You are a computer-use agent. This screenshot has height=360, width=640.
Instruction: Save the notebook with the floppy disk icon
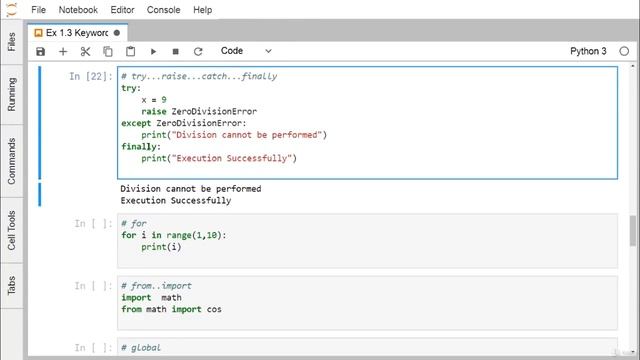coord(40,51)
